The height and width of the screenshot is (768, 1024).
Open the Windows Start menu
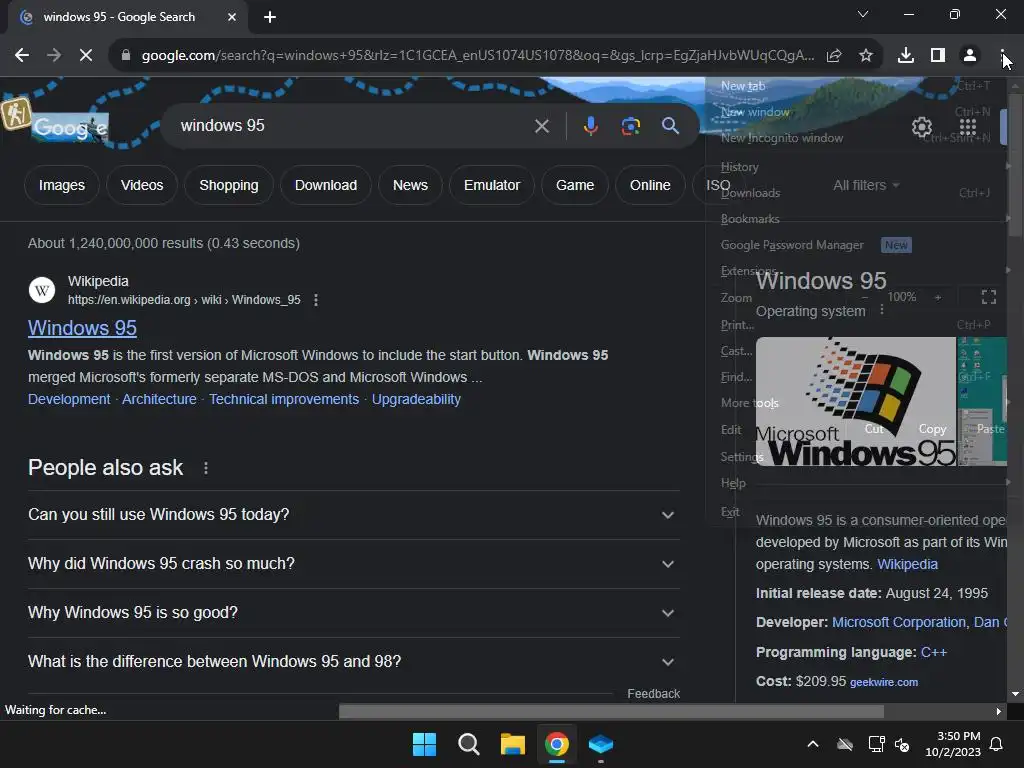point(424,744)
